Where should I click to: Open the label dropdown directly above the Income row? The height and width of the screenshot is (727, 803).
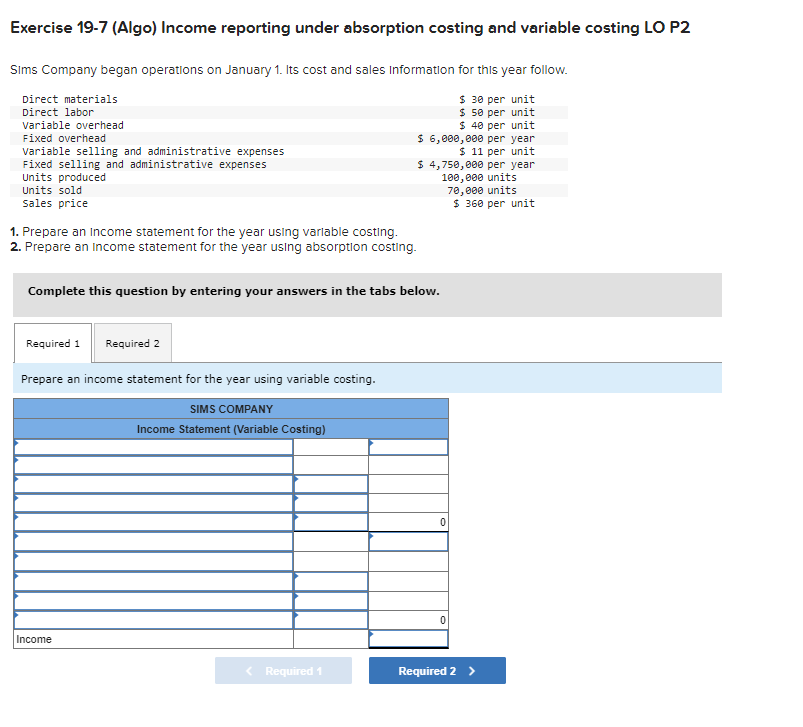(150, 615)
